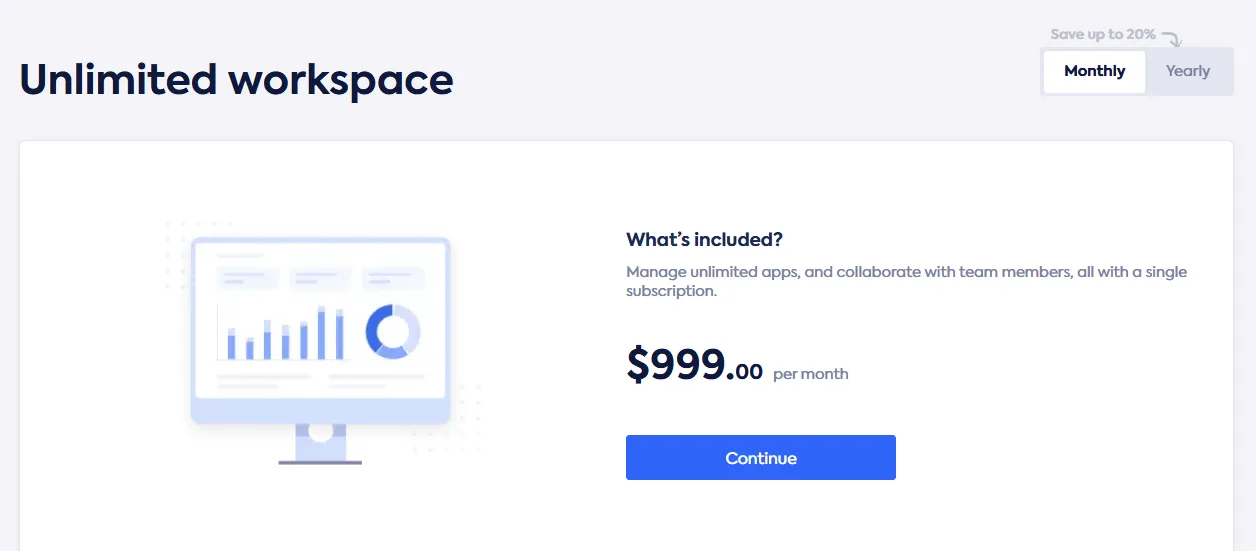Click the curved arrow beside Save up to 20%

1171,37
